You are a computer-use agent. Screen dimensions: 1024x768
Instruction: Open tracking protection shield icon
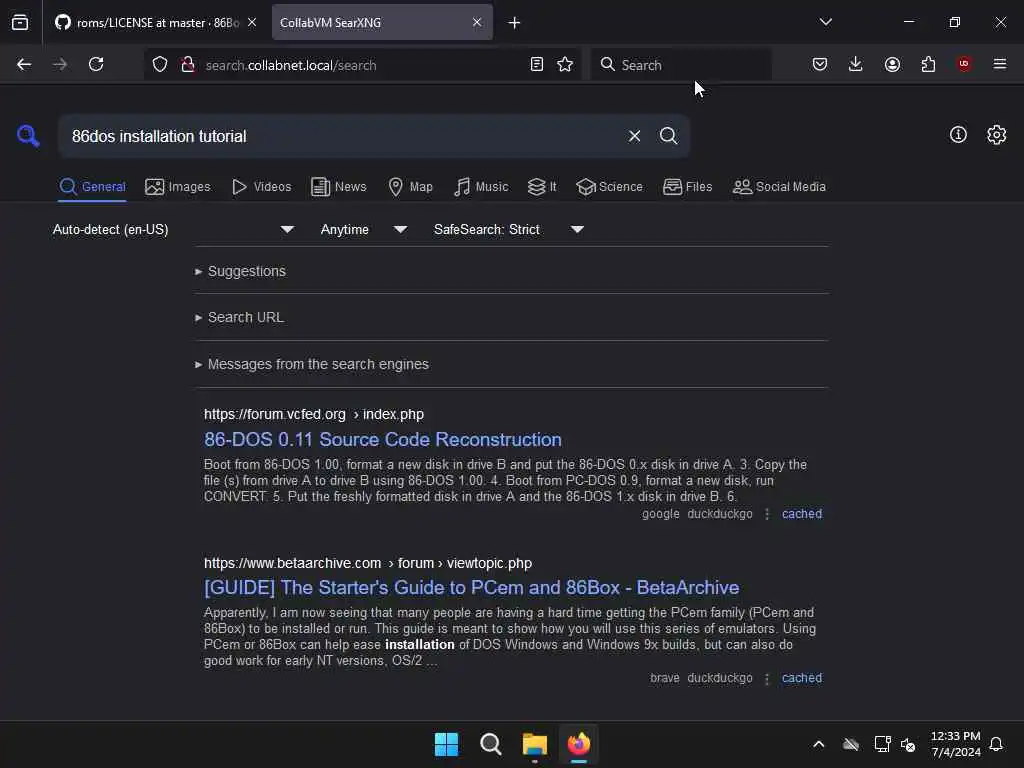click(x=160, y=64)
